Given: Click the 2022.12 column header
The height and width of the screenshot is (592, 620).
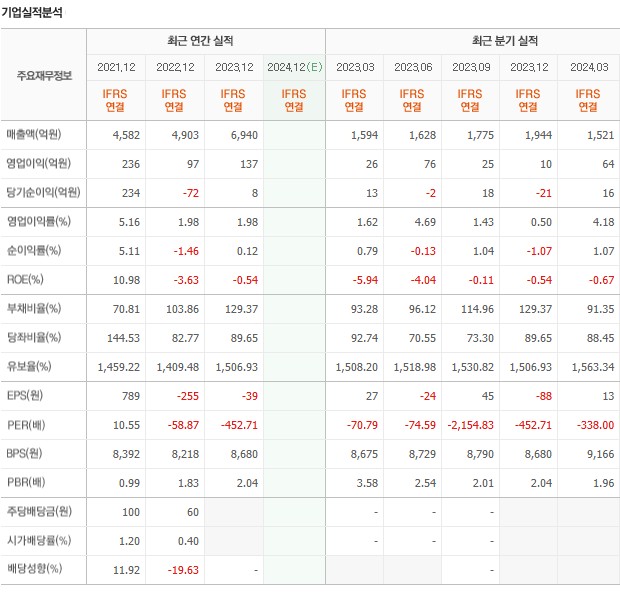Looking at the screenshot, I should 175,67.
